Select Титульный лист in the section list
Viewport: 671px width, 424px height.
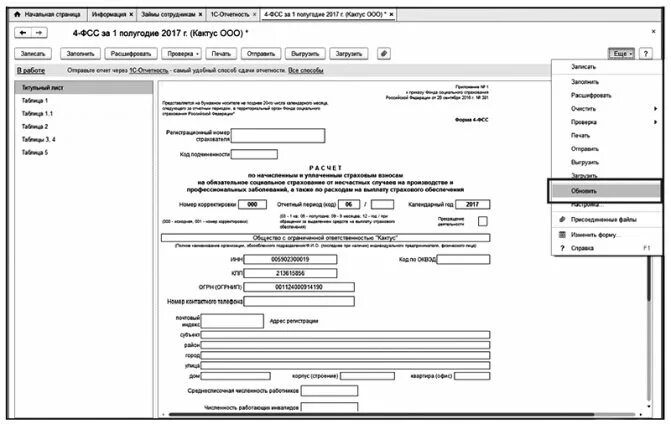point(84,87)
